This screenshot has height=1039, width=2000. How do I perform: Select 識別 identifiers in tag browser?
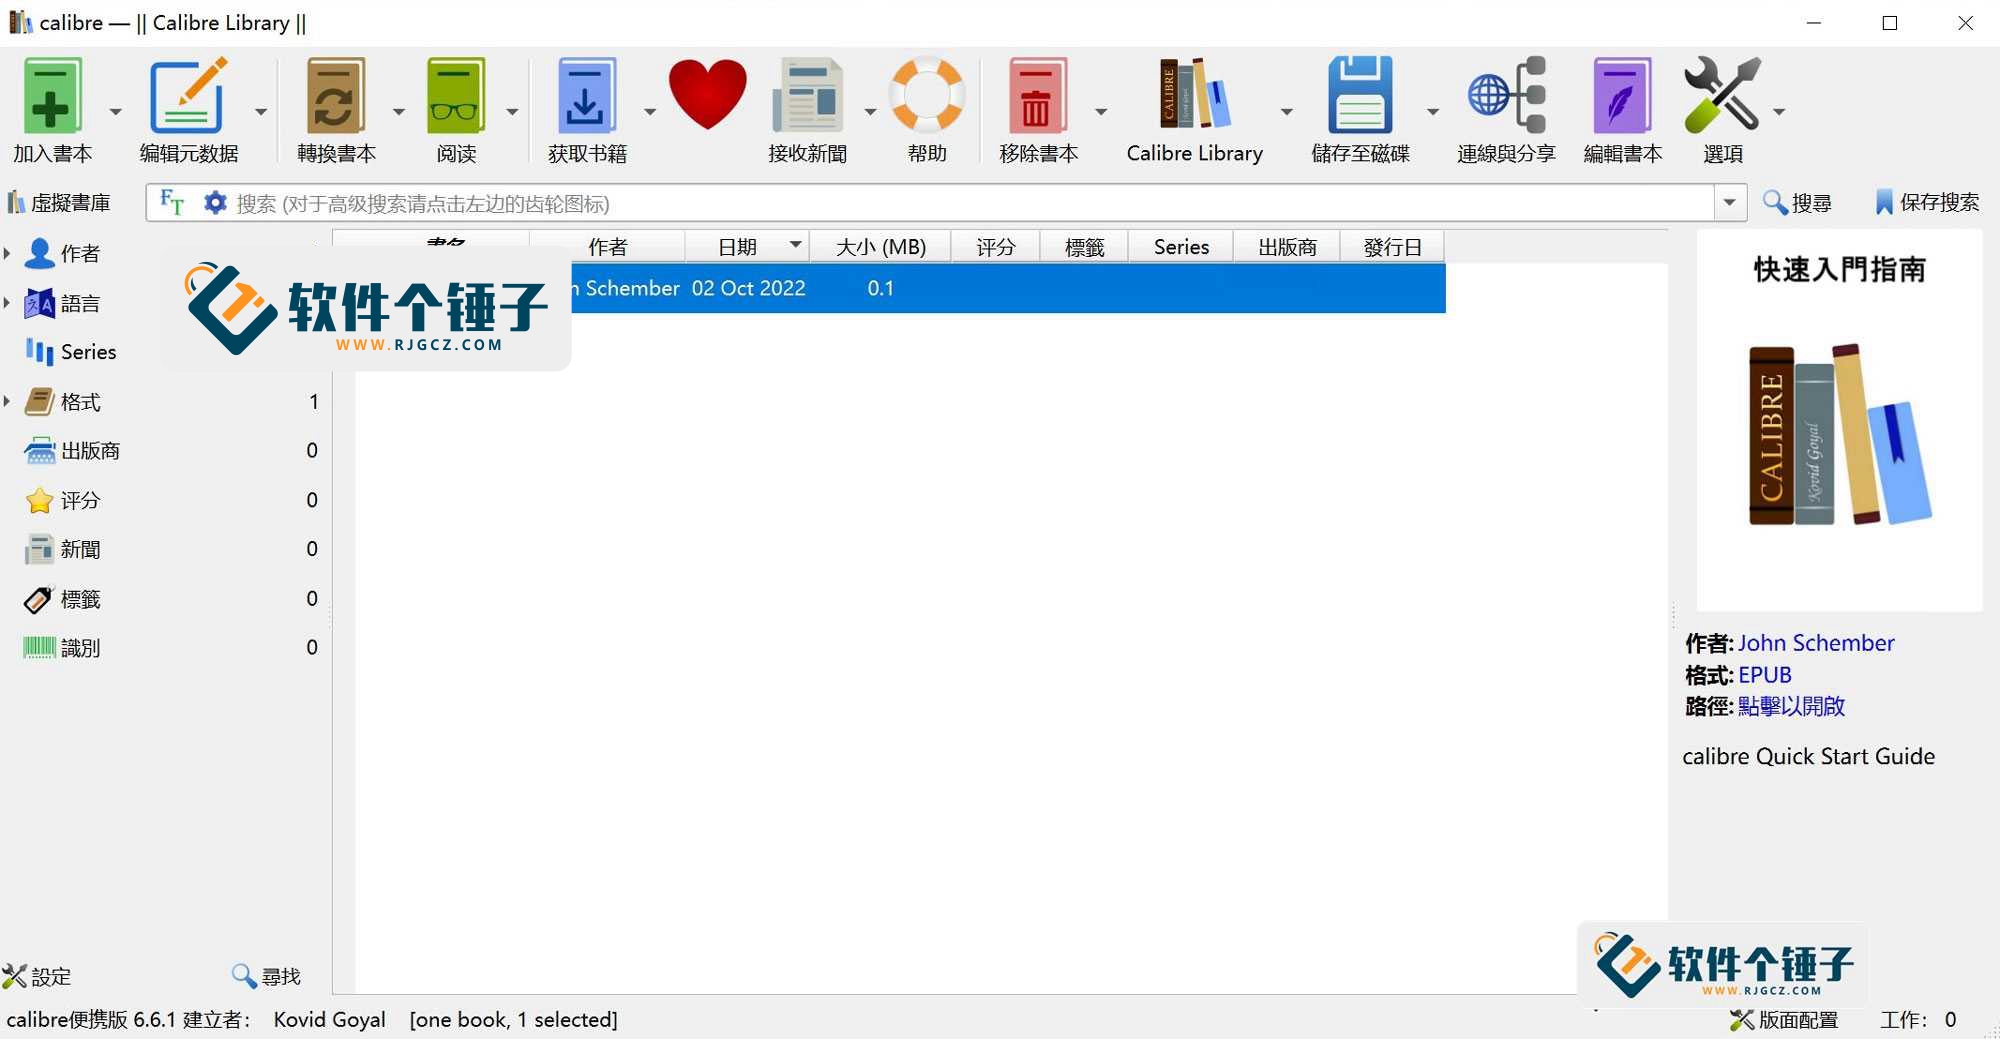coord(80,648)
